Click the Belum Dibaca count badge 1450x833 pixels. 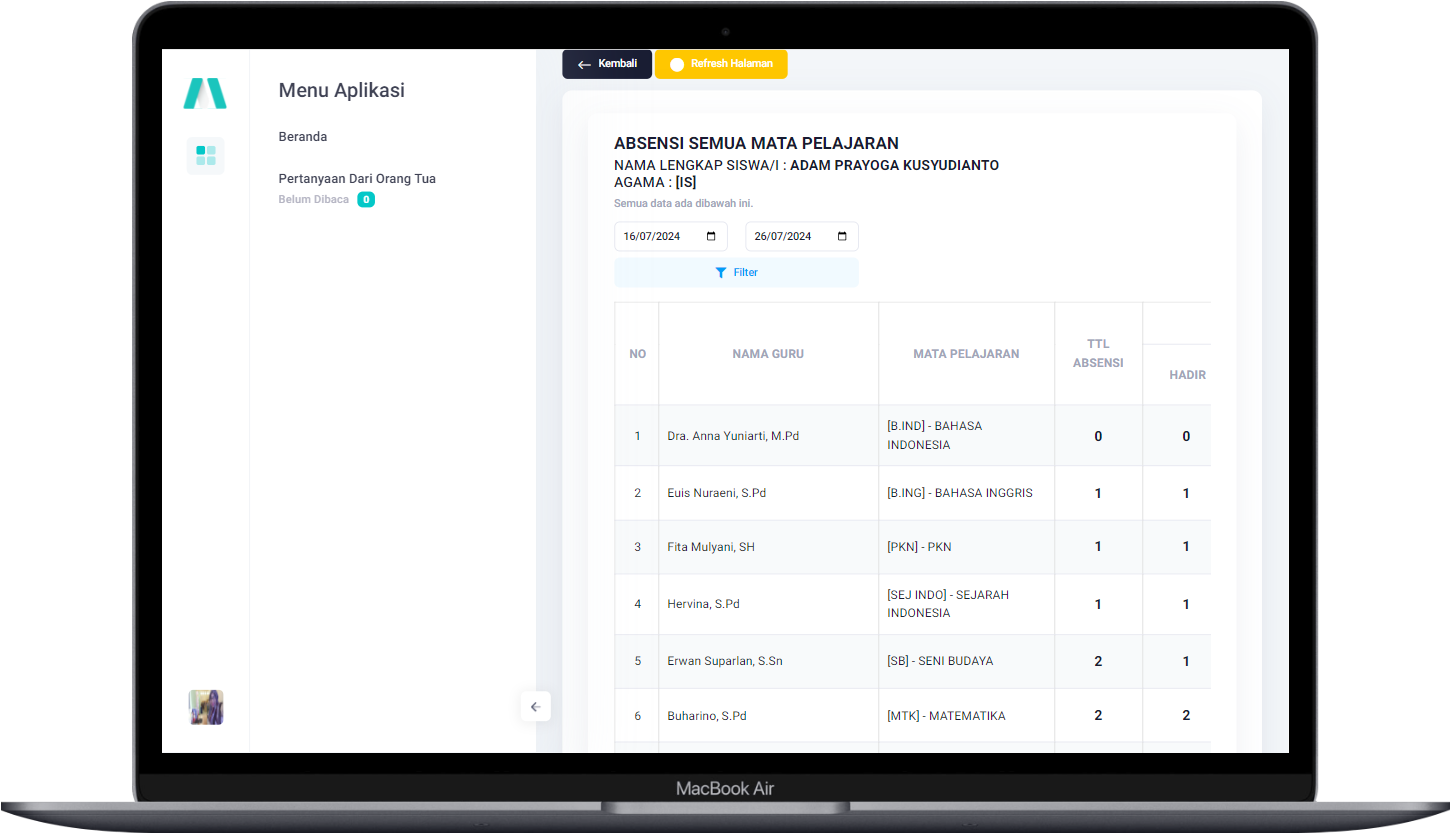[x=366, y=200]
